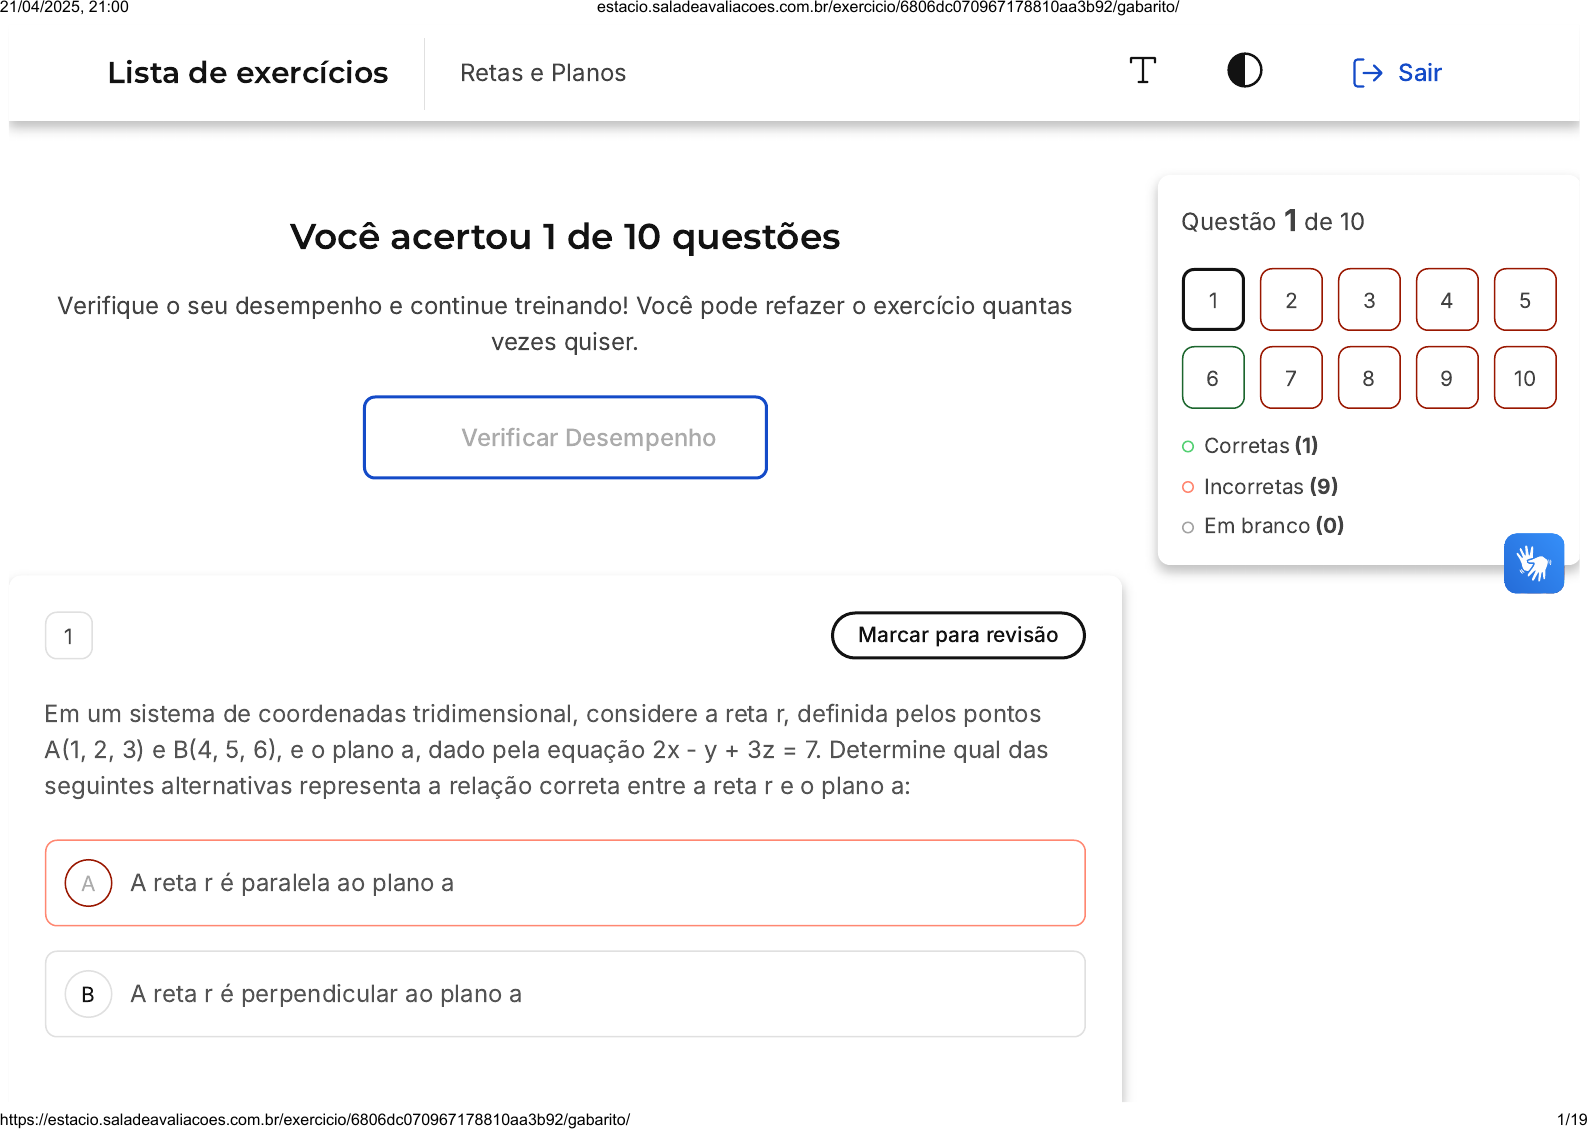
Task: Open the correct question 6 box
Action: coord(1213,378)
